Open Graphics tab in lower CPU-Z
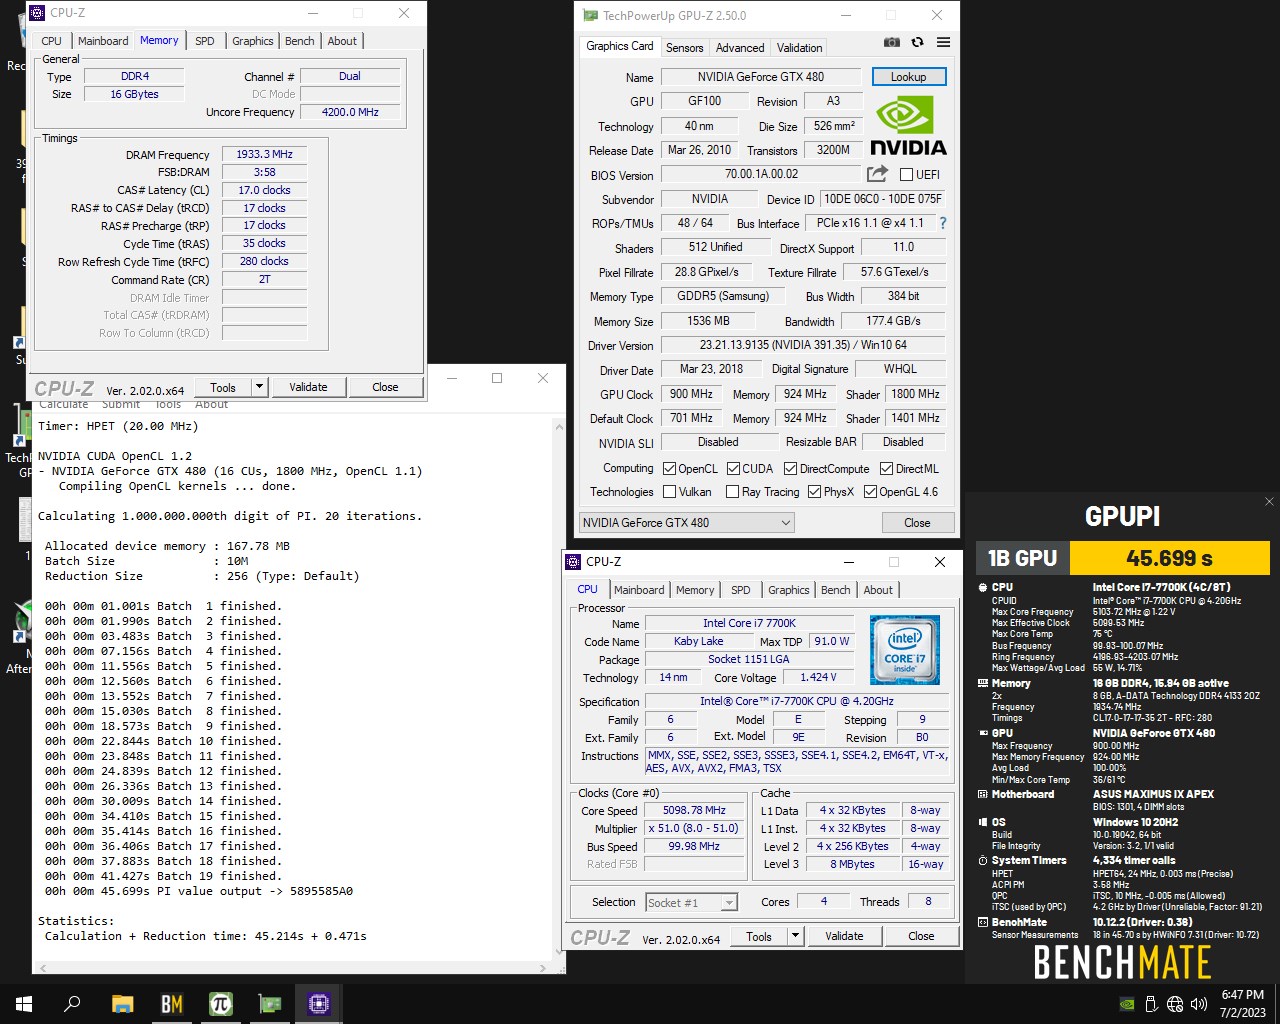This screenshot has width=1280, height=1024. pos(789,590)
